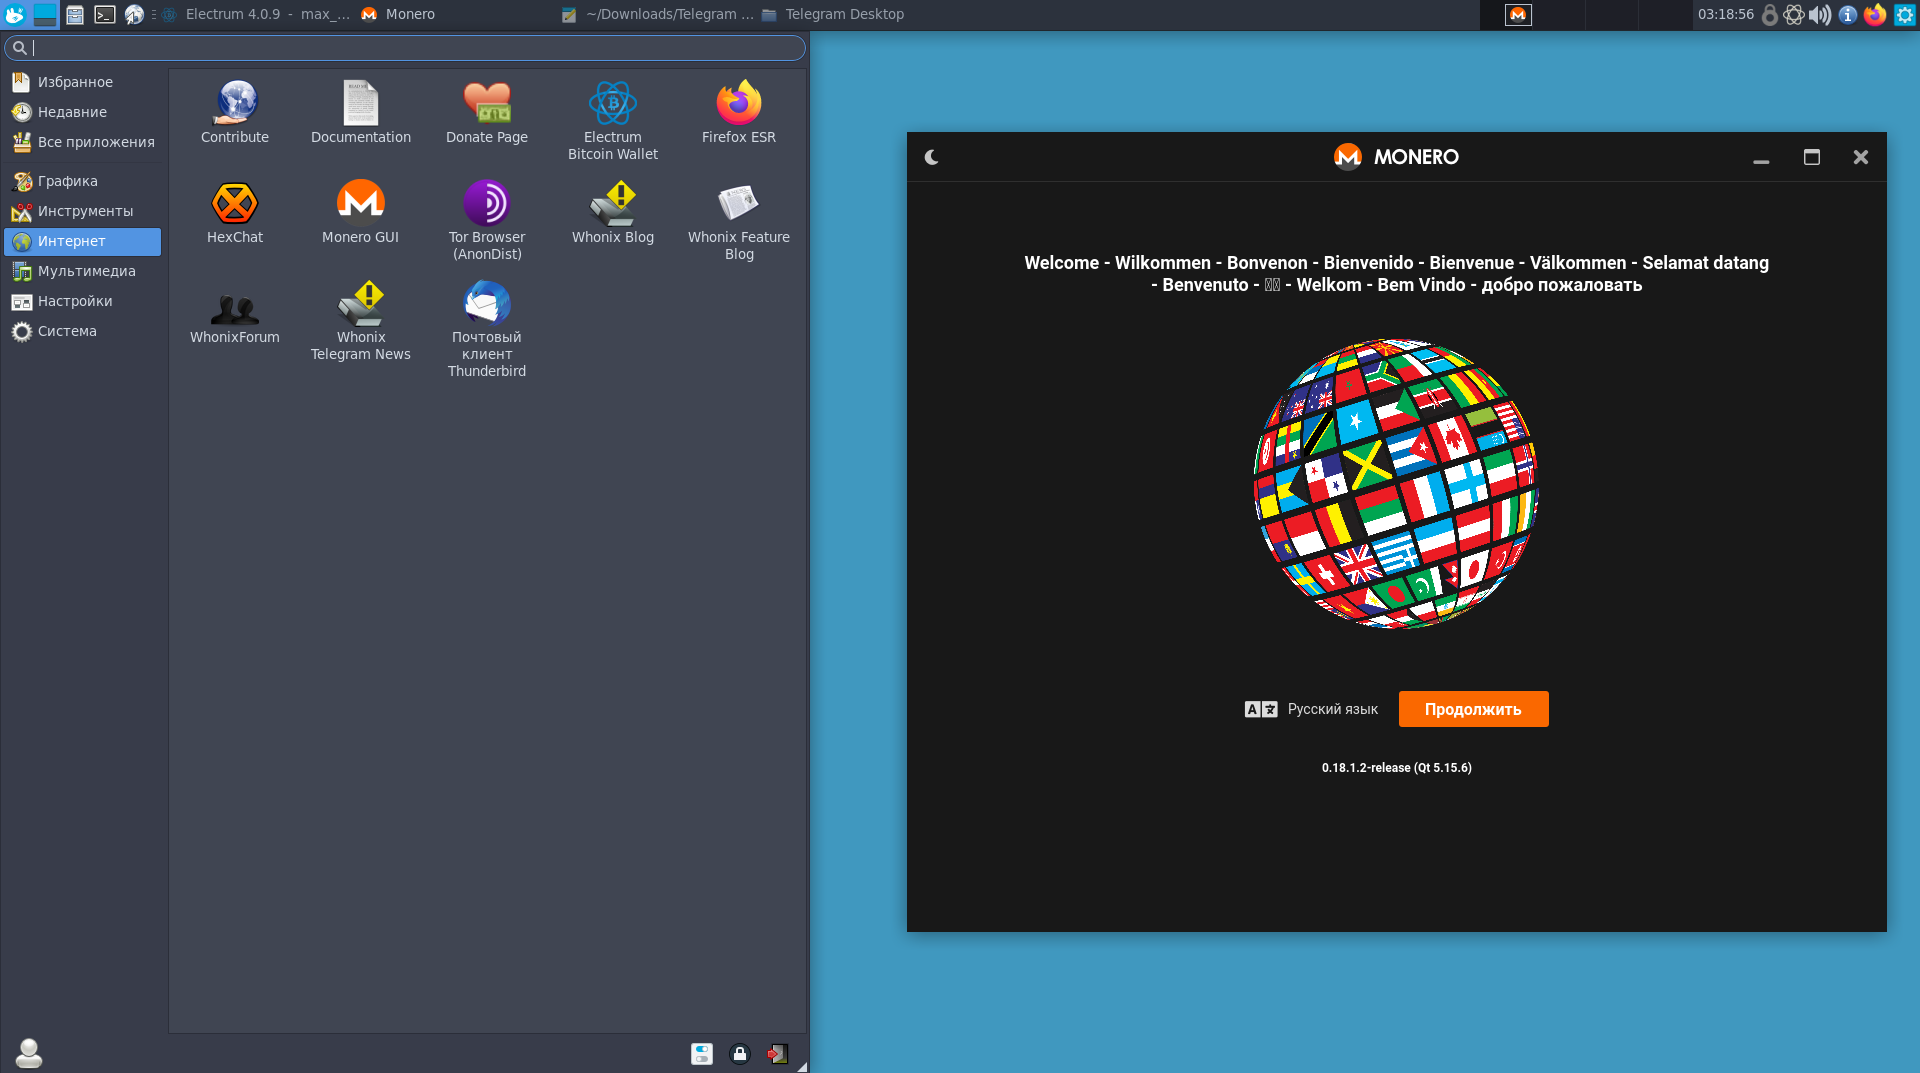Open the file manager panel launcher
1920x1073 pixels.
[x=75, y=14]
